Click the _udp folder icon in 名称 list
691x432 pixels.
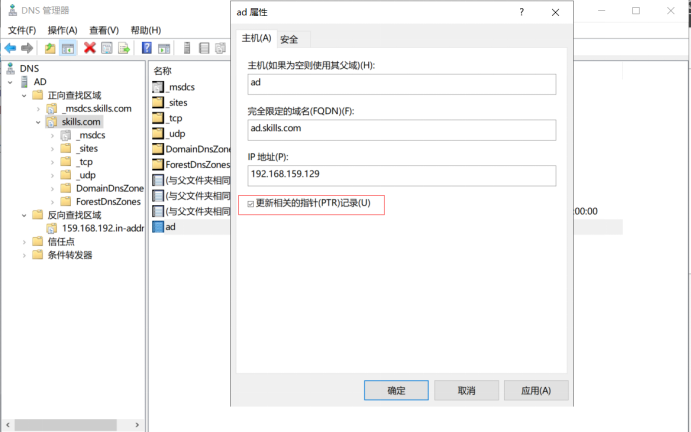click(158, 134)
